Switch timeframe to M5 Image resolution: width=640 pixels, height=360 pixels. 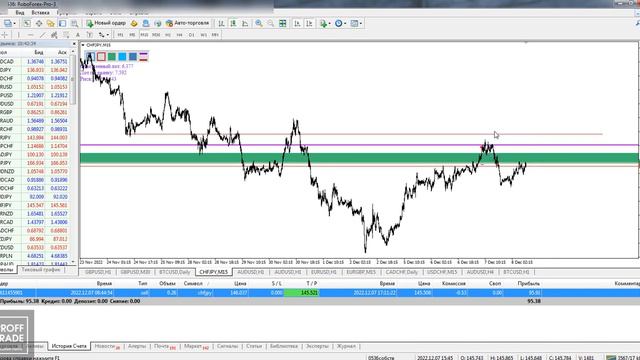coord(132,35)
